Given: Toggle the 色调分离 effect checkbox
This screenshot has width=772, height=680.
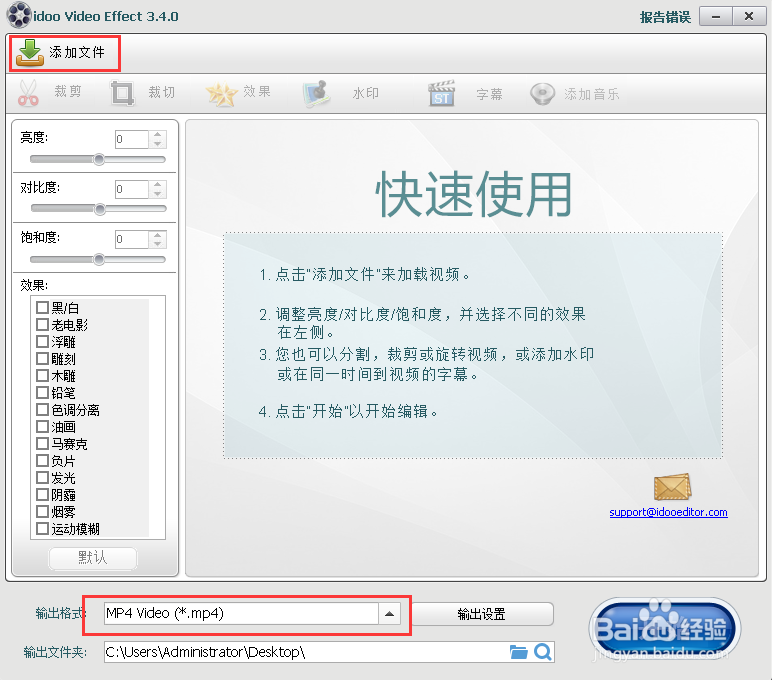Looking at the screenshot, I should pos(42,410).
